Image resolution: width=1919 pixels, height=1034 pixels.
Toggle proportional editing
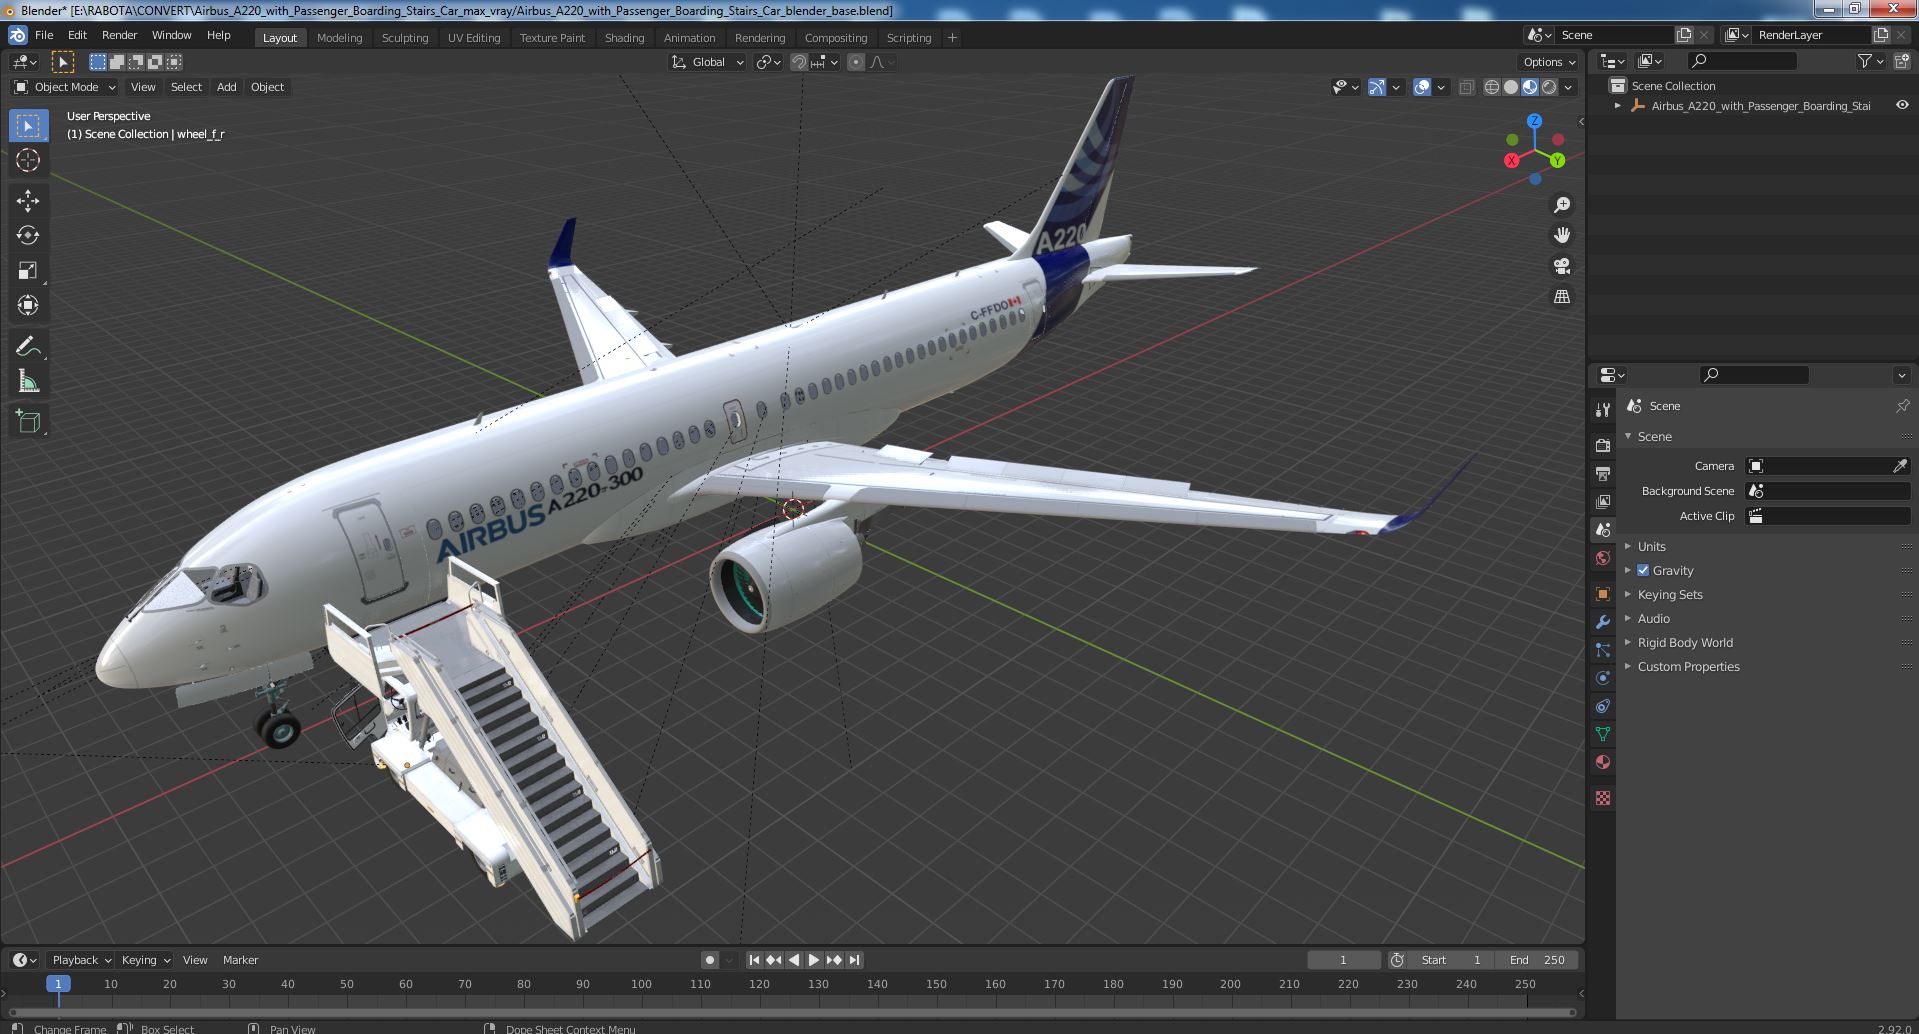pyautogui.click(x=856, y=62)
